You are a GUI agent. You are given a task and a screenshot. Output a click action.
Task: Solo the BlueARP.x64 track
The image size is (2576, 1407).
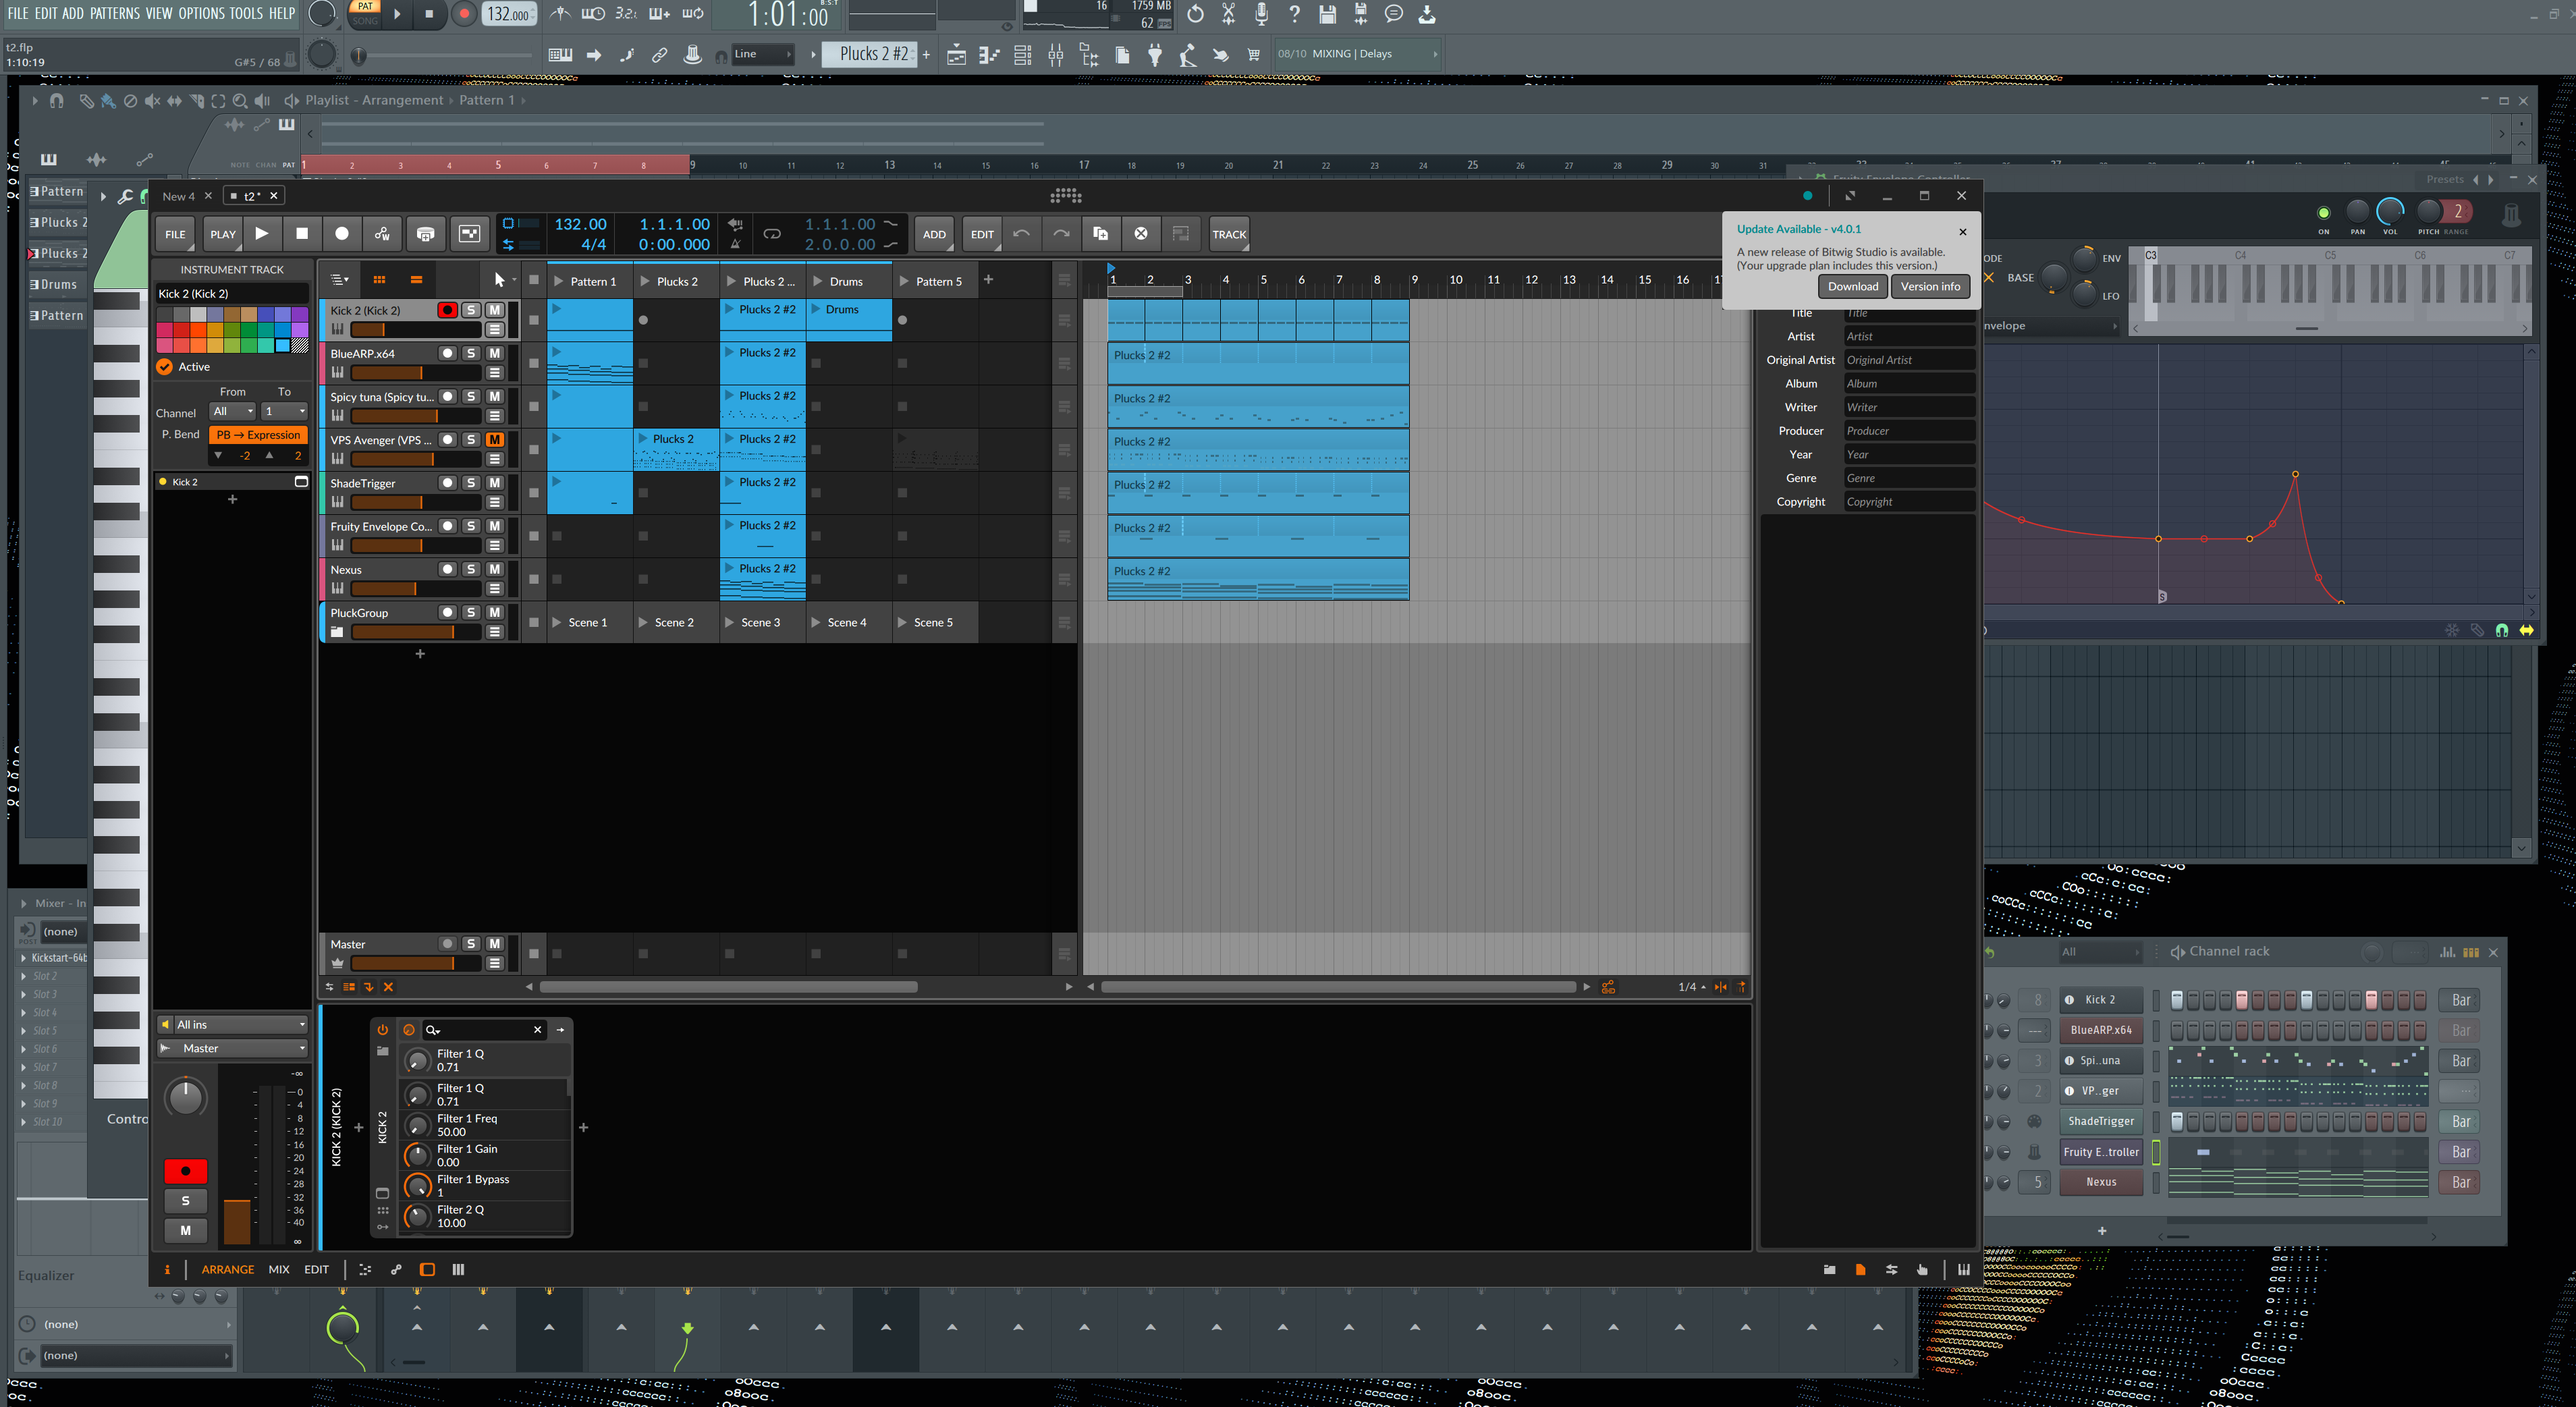(471, 353)
